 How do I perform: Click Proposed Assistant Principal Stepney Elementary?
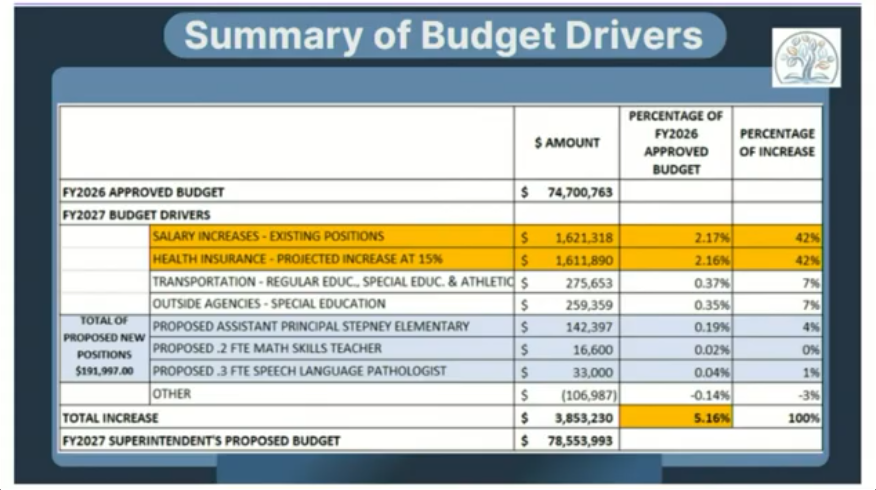tap(310, 327)
